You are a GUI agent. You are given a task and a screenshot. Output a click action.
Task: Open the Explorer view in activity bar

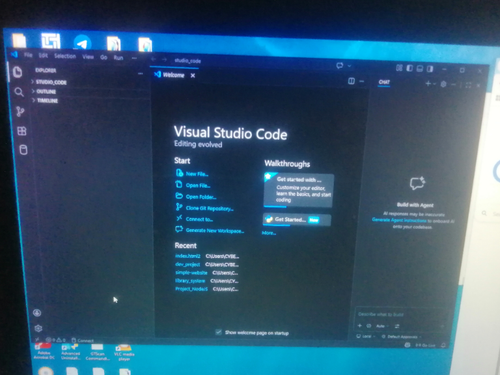coord(17,72)
